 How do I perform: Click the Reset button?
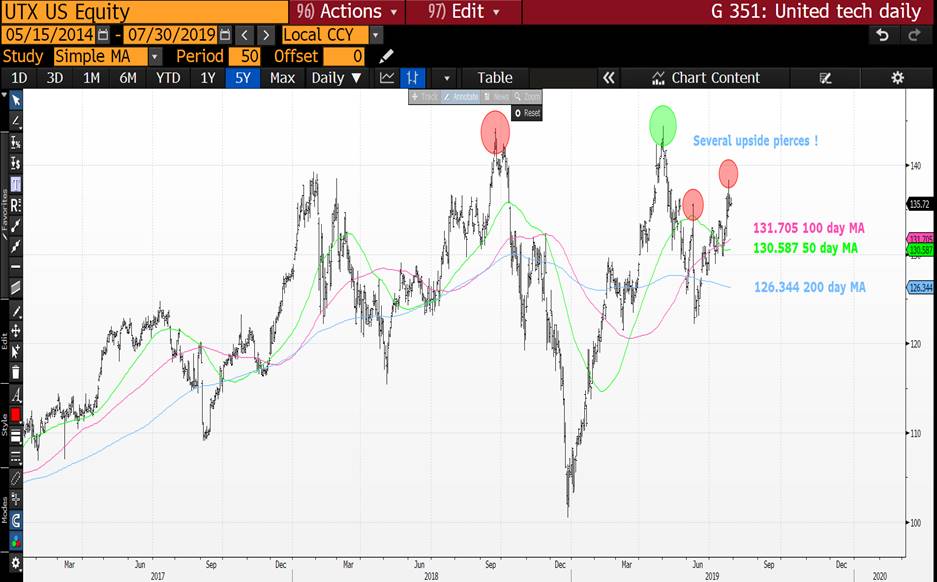[527, 113]
